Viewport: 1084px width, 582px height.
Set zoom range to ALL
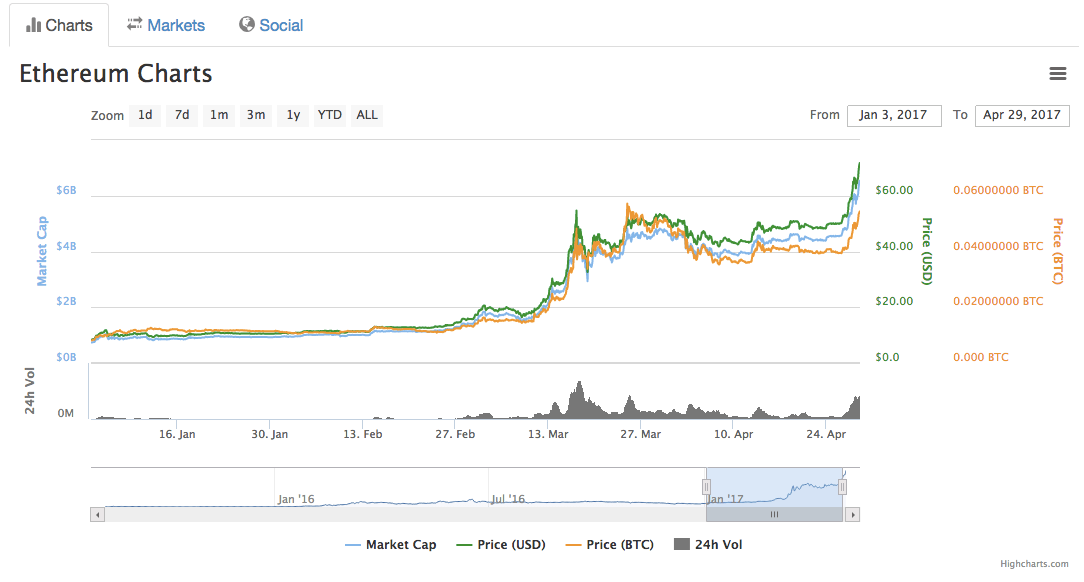[x=367, y=115]
